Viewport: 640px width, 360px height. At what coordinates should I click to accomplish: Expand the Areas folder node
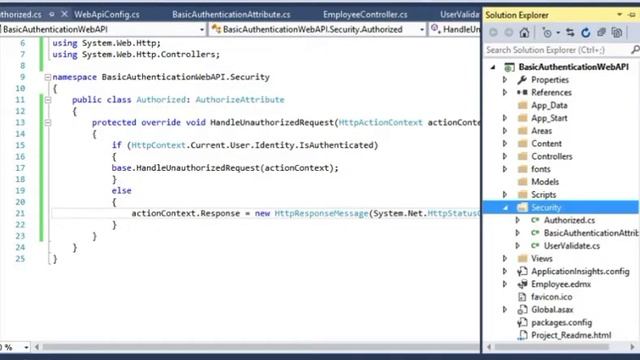[x=505, y=131]
